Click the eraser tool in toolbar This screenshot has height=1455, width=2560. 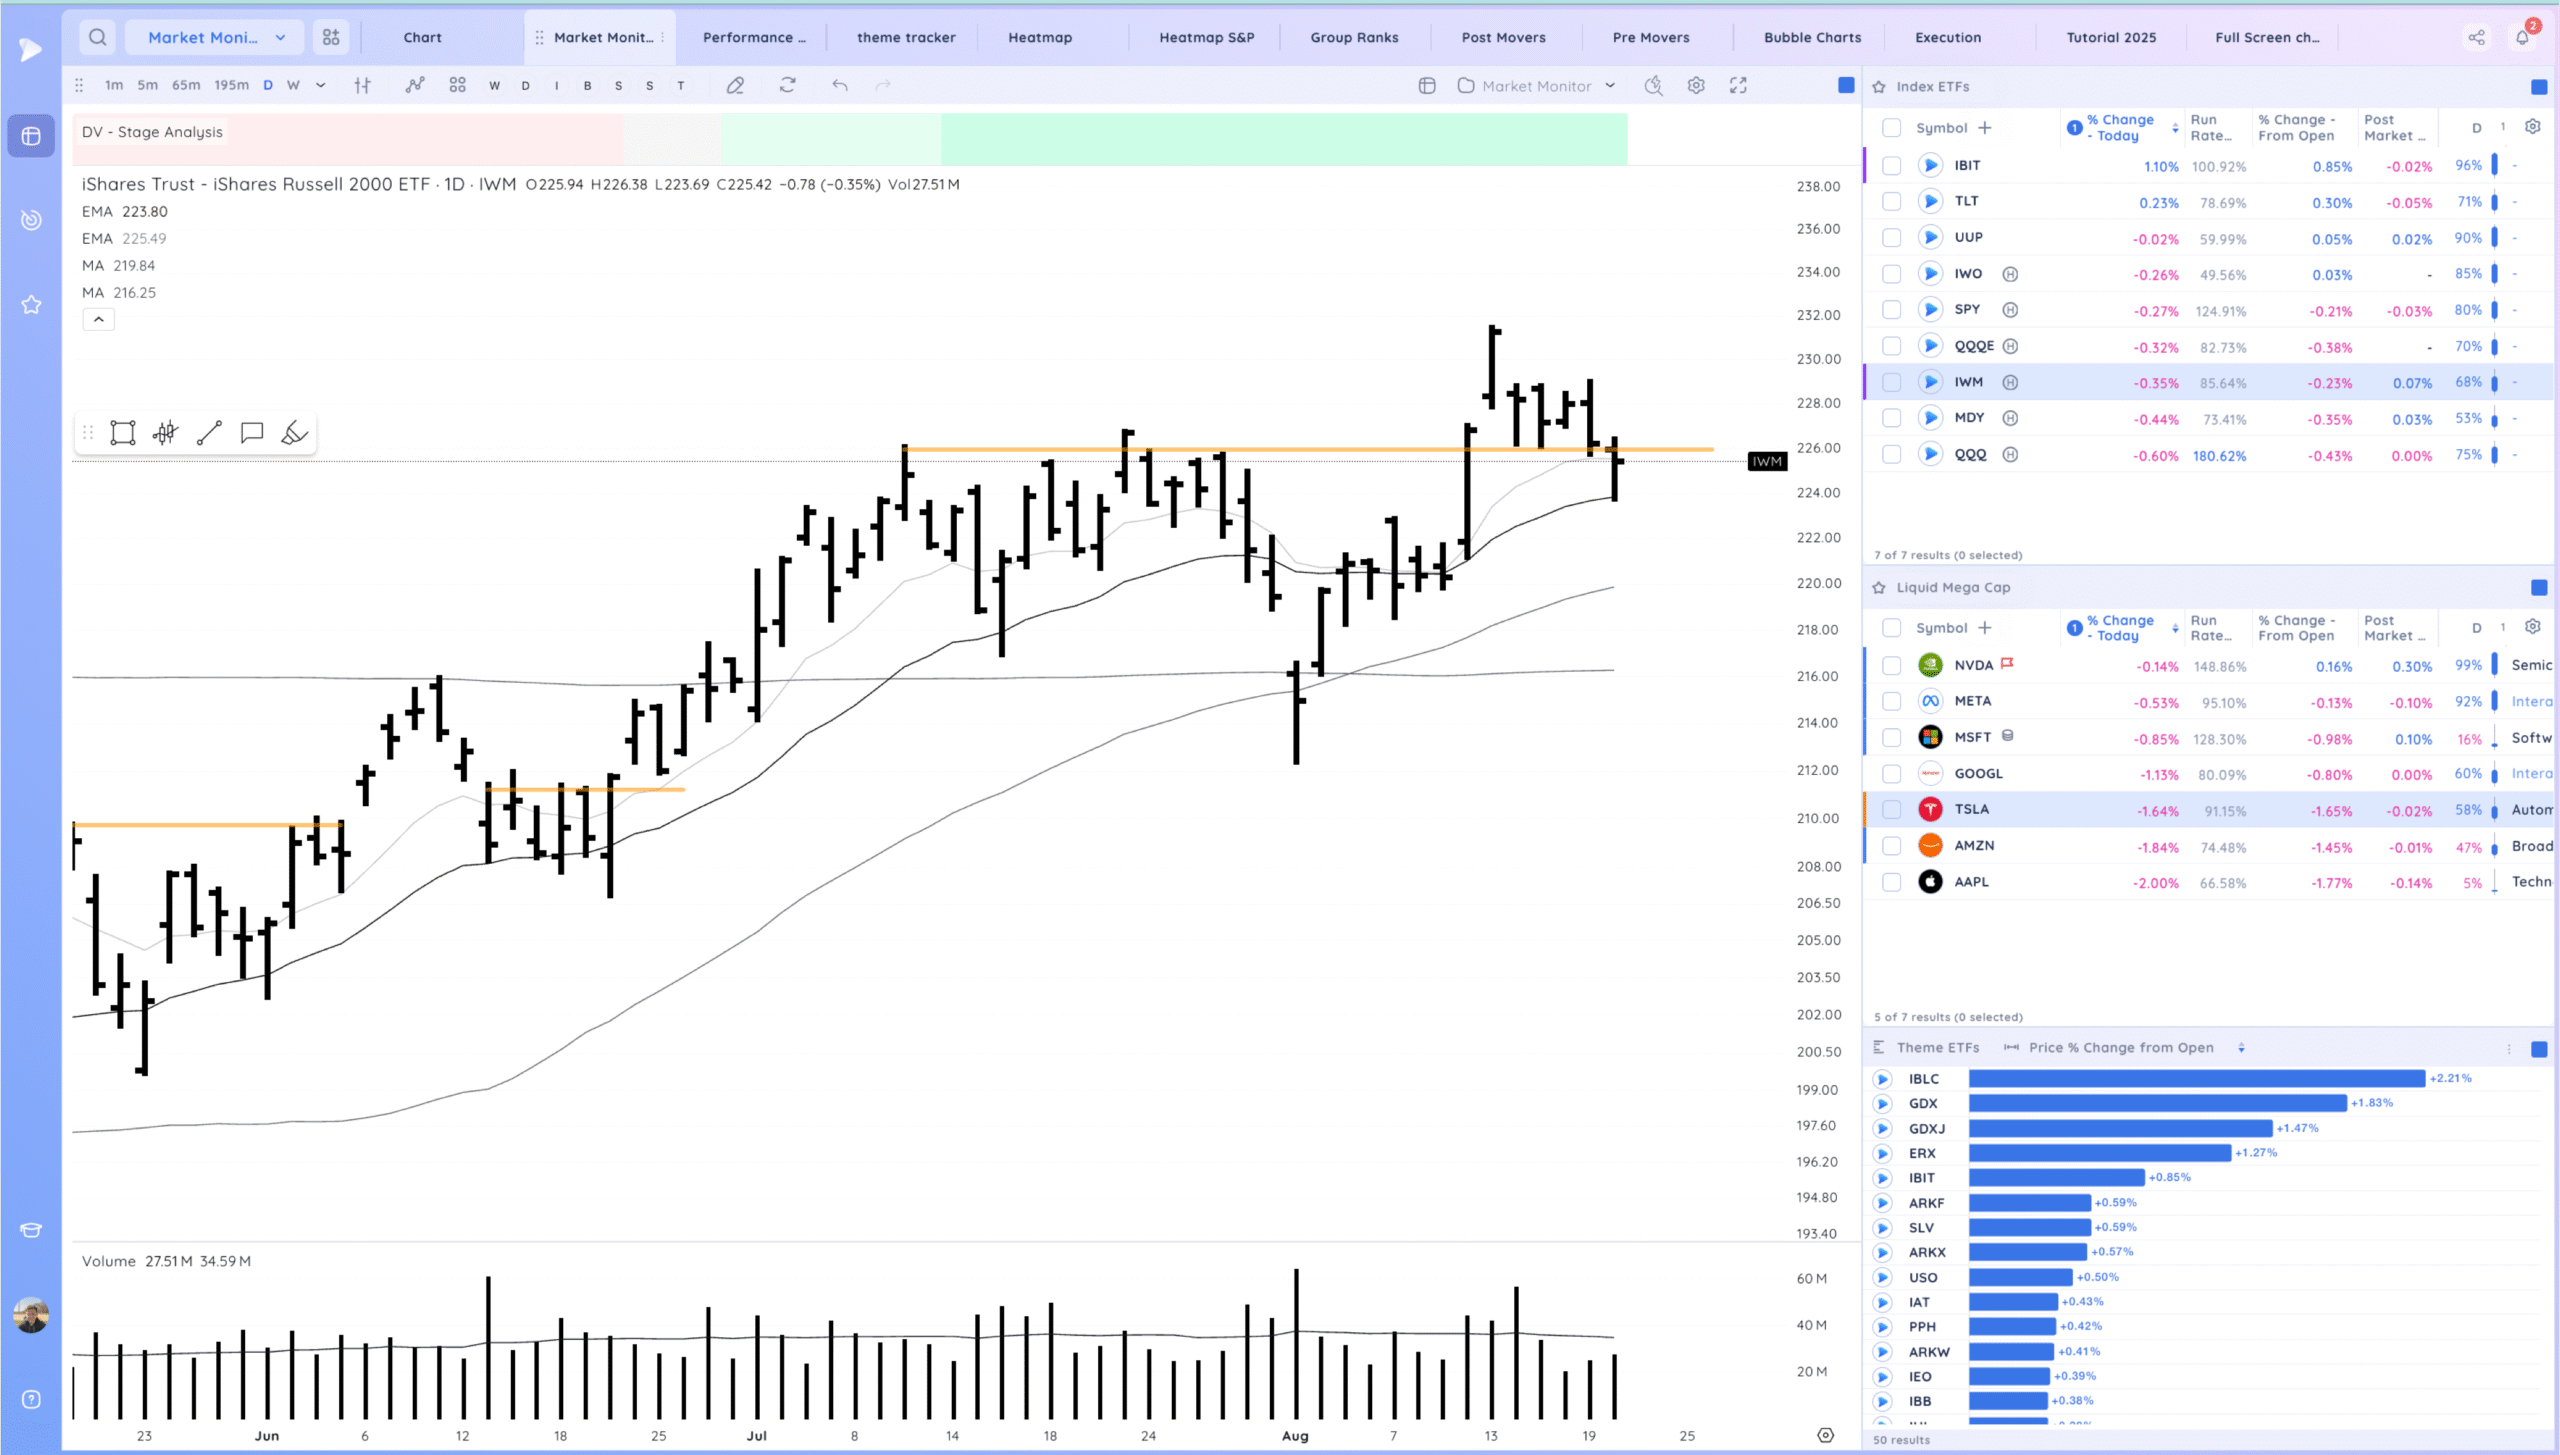click(735, 86)
